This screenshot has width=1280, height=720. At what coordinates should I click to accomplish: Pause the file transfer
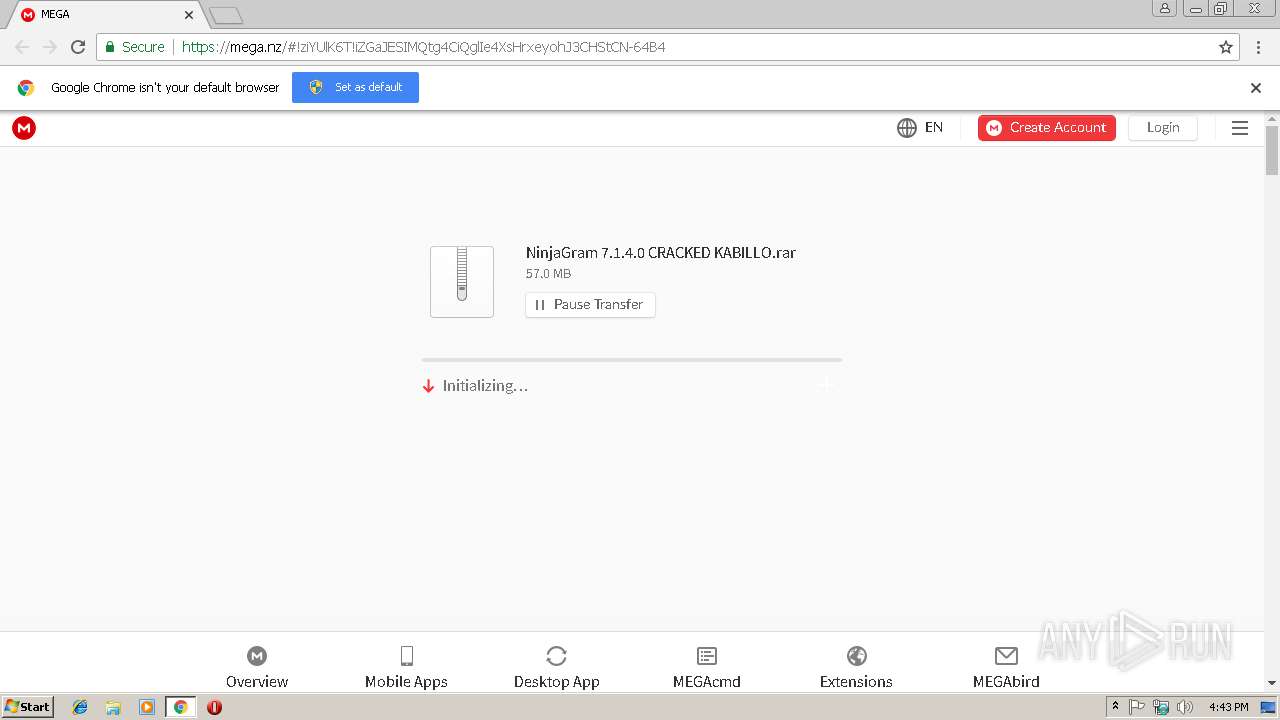590,305
